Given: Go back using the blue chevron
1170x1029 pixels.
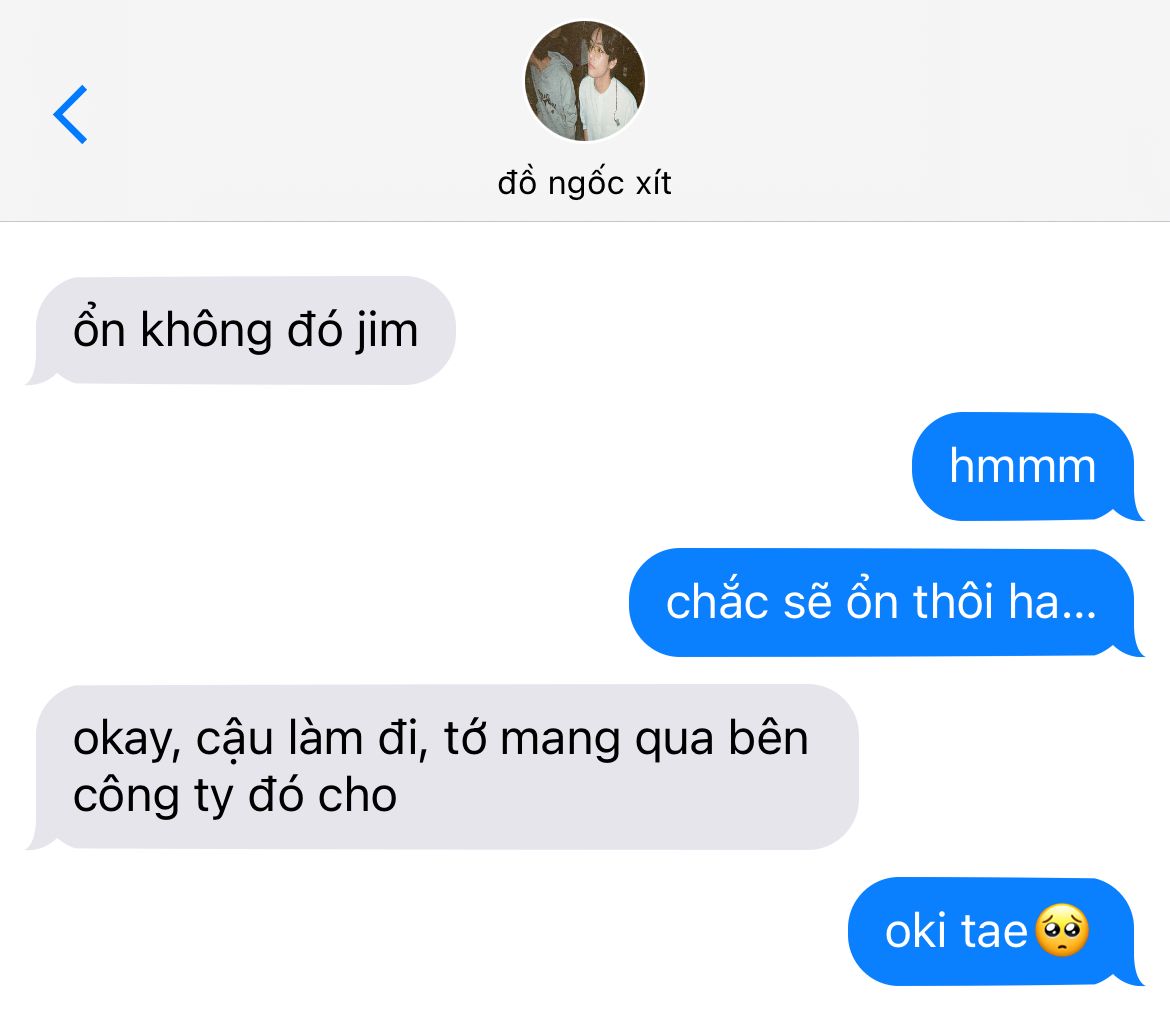Looking at the screenshot, I should coord(71,114).
